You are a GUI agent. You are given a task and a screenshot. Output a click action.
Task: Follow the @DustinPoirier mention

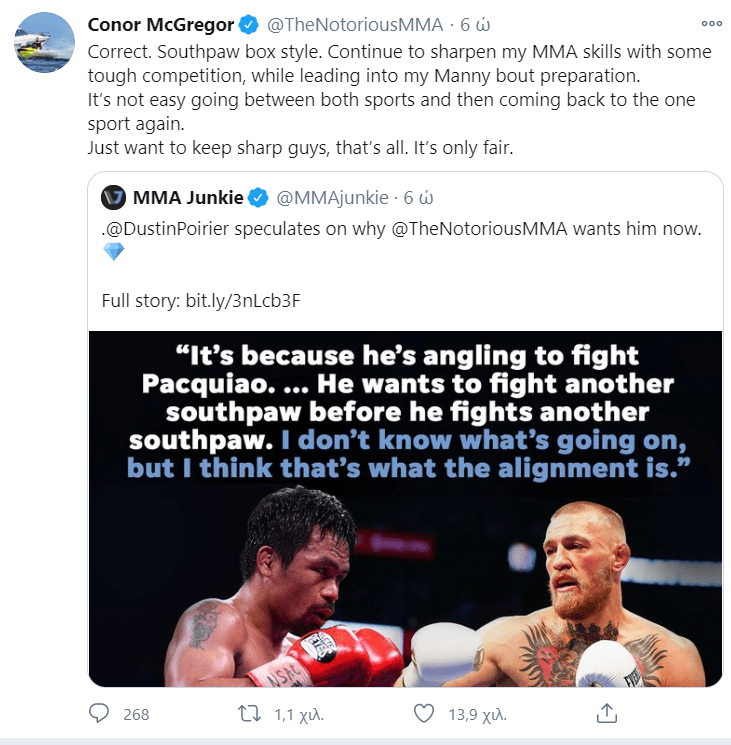tap(168, 229)
